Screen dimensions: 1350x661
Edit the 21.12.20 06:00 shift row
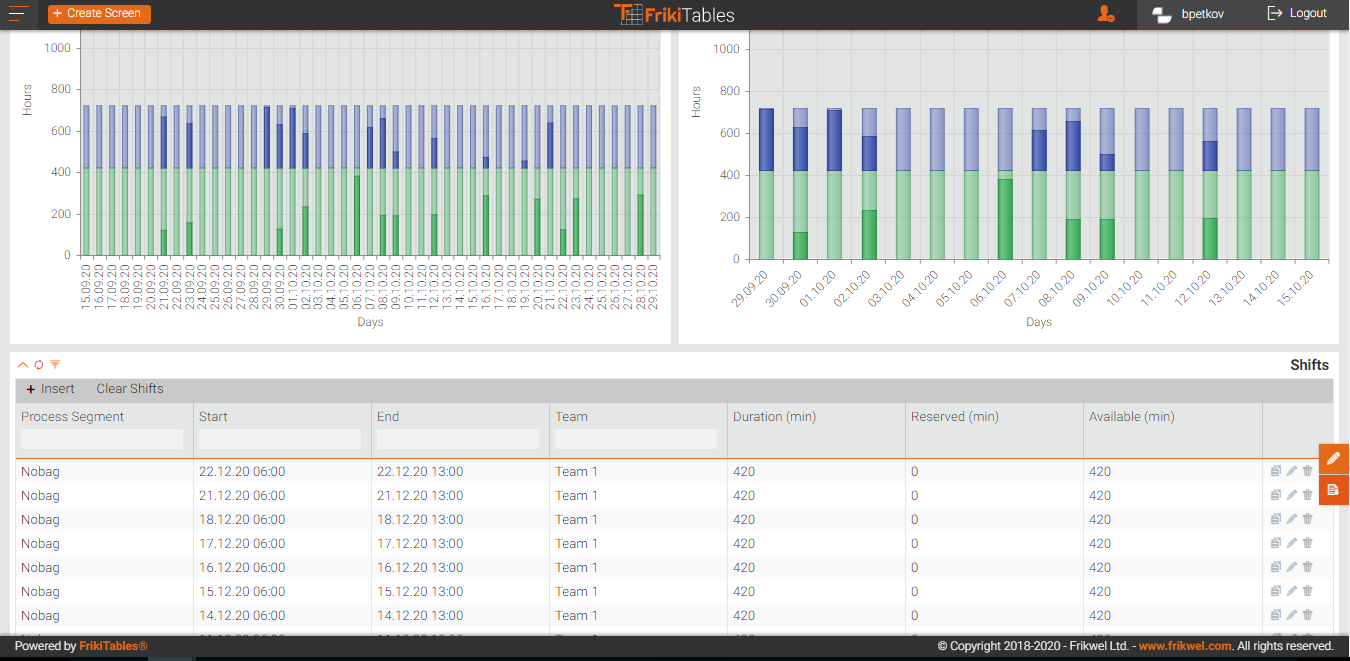[1291, 495]
